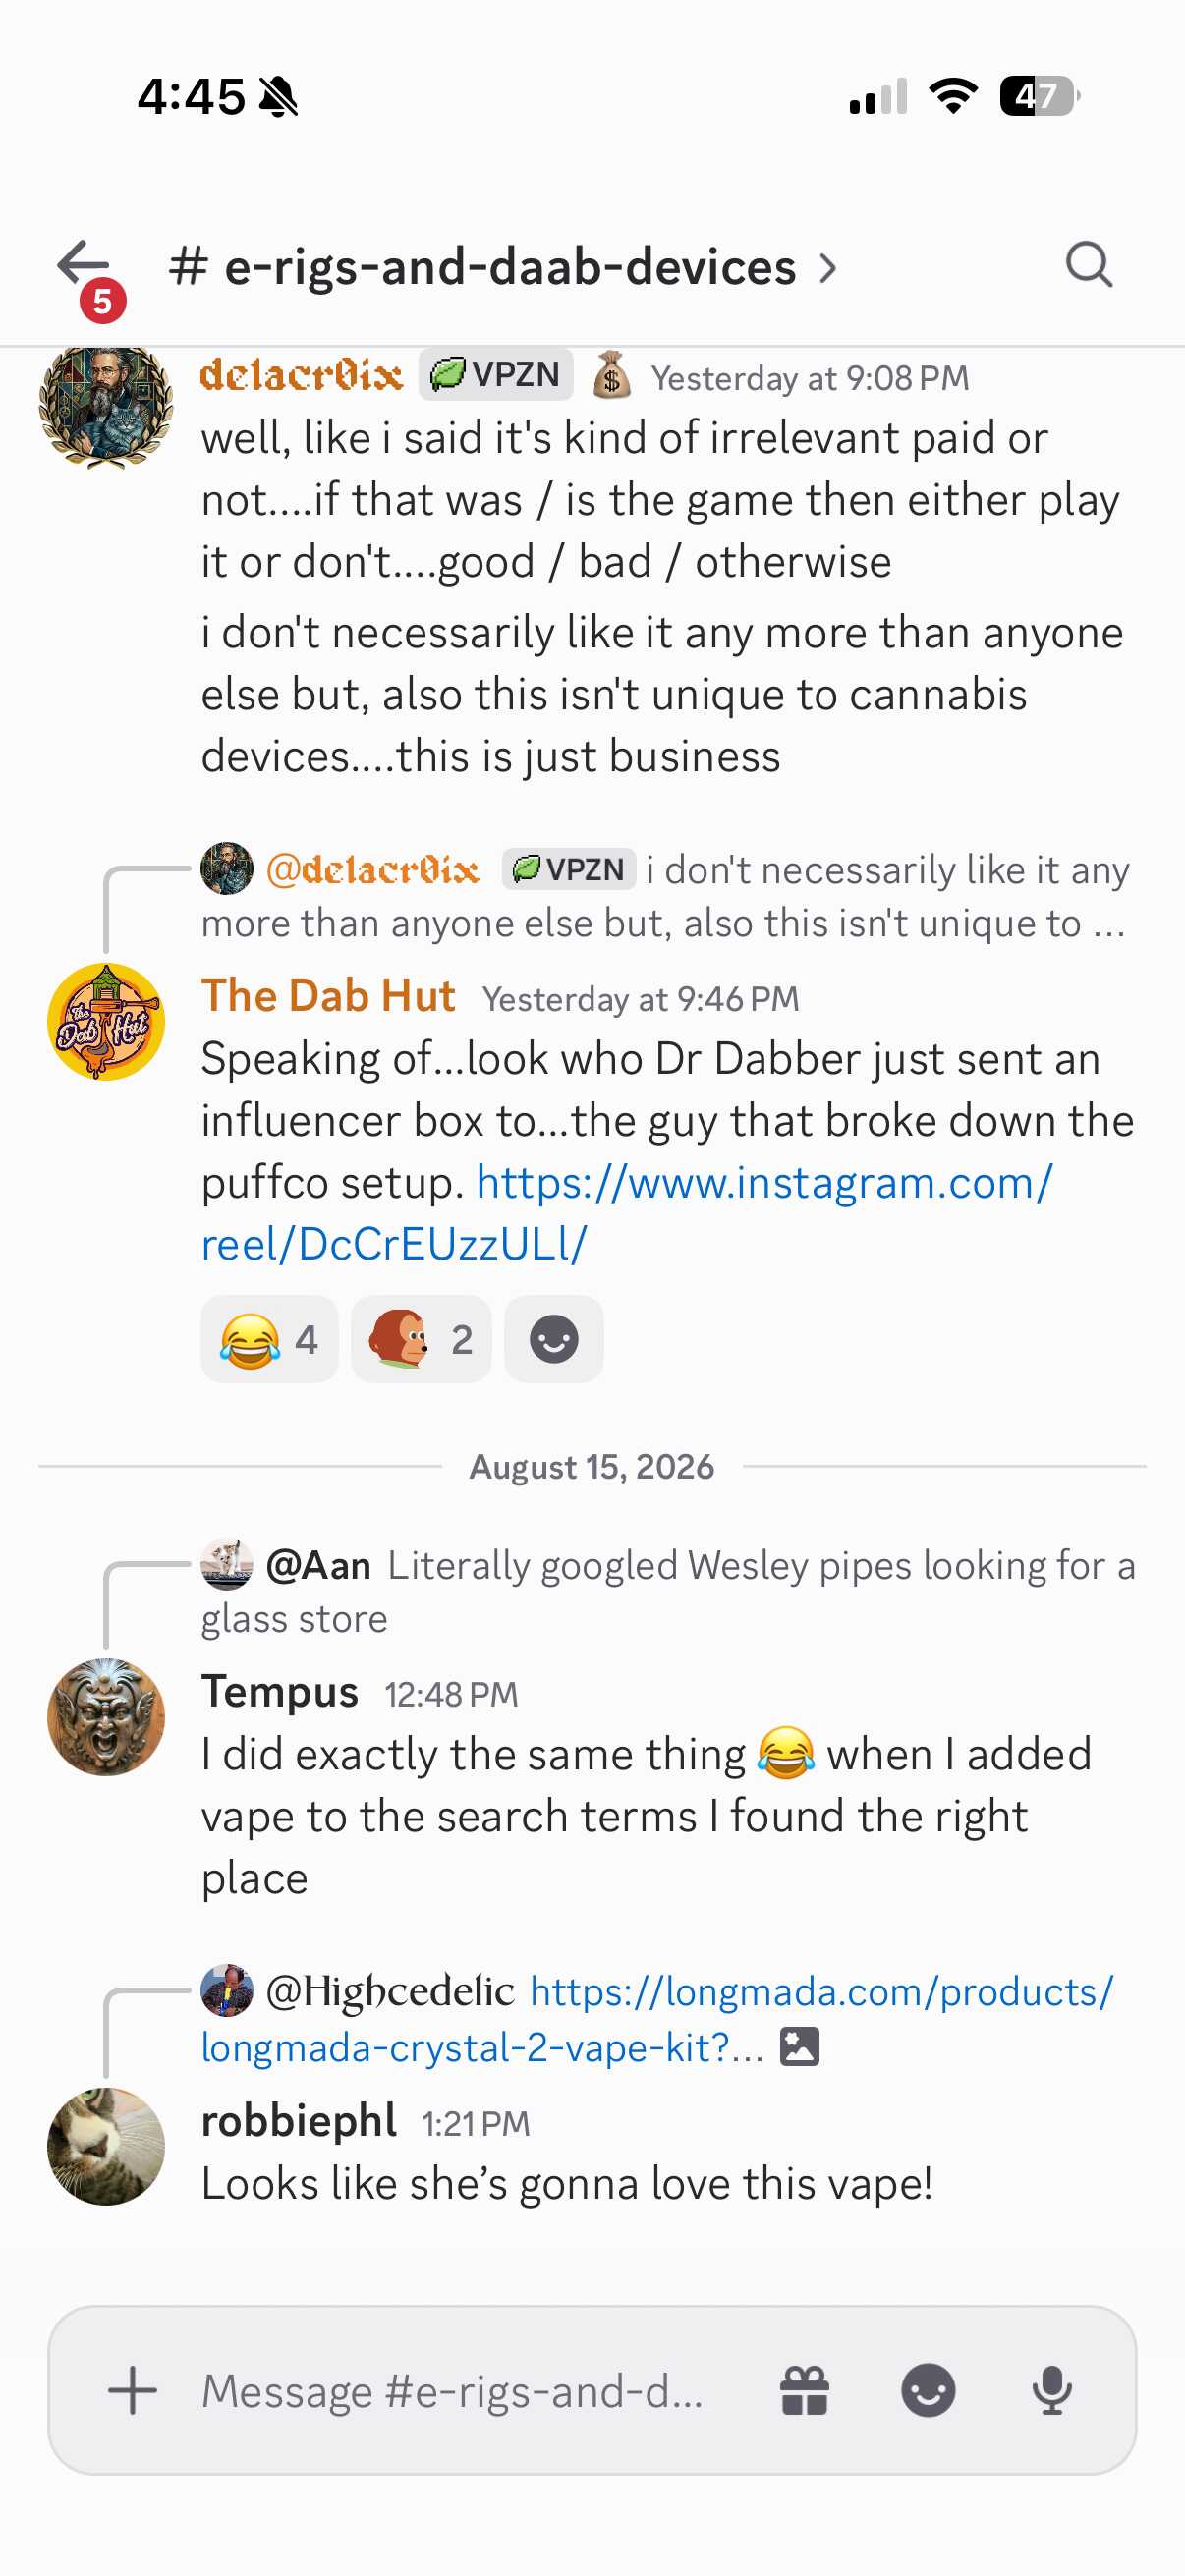Viewport: 1185px width, 2576px height.
Task: Open robbiephl cat avatar
Action: click(106, 2146)
